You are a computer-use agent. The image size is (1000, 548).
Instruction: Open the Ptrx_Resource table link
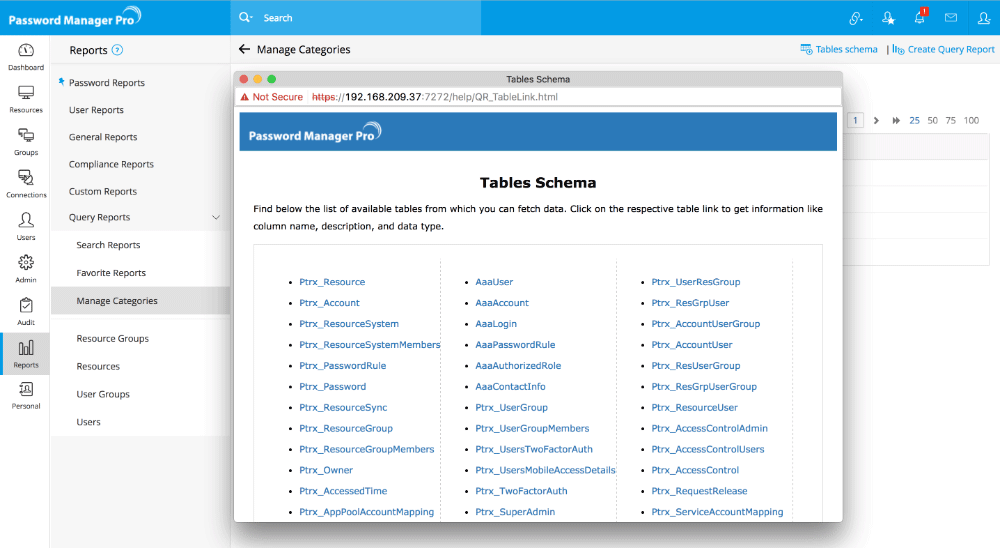332,282
